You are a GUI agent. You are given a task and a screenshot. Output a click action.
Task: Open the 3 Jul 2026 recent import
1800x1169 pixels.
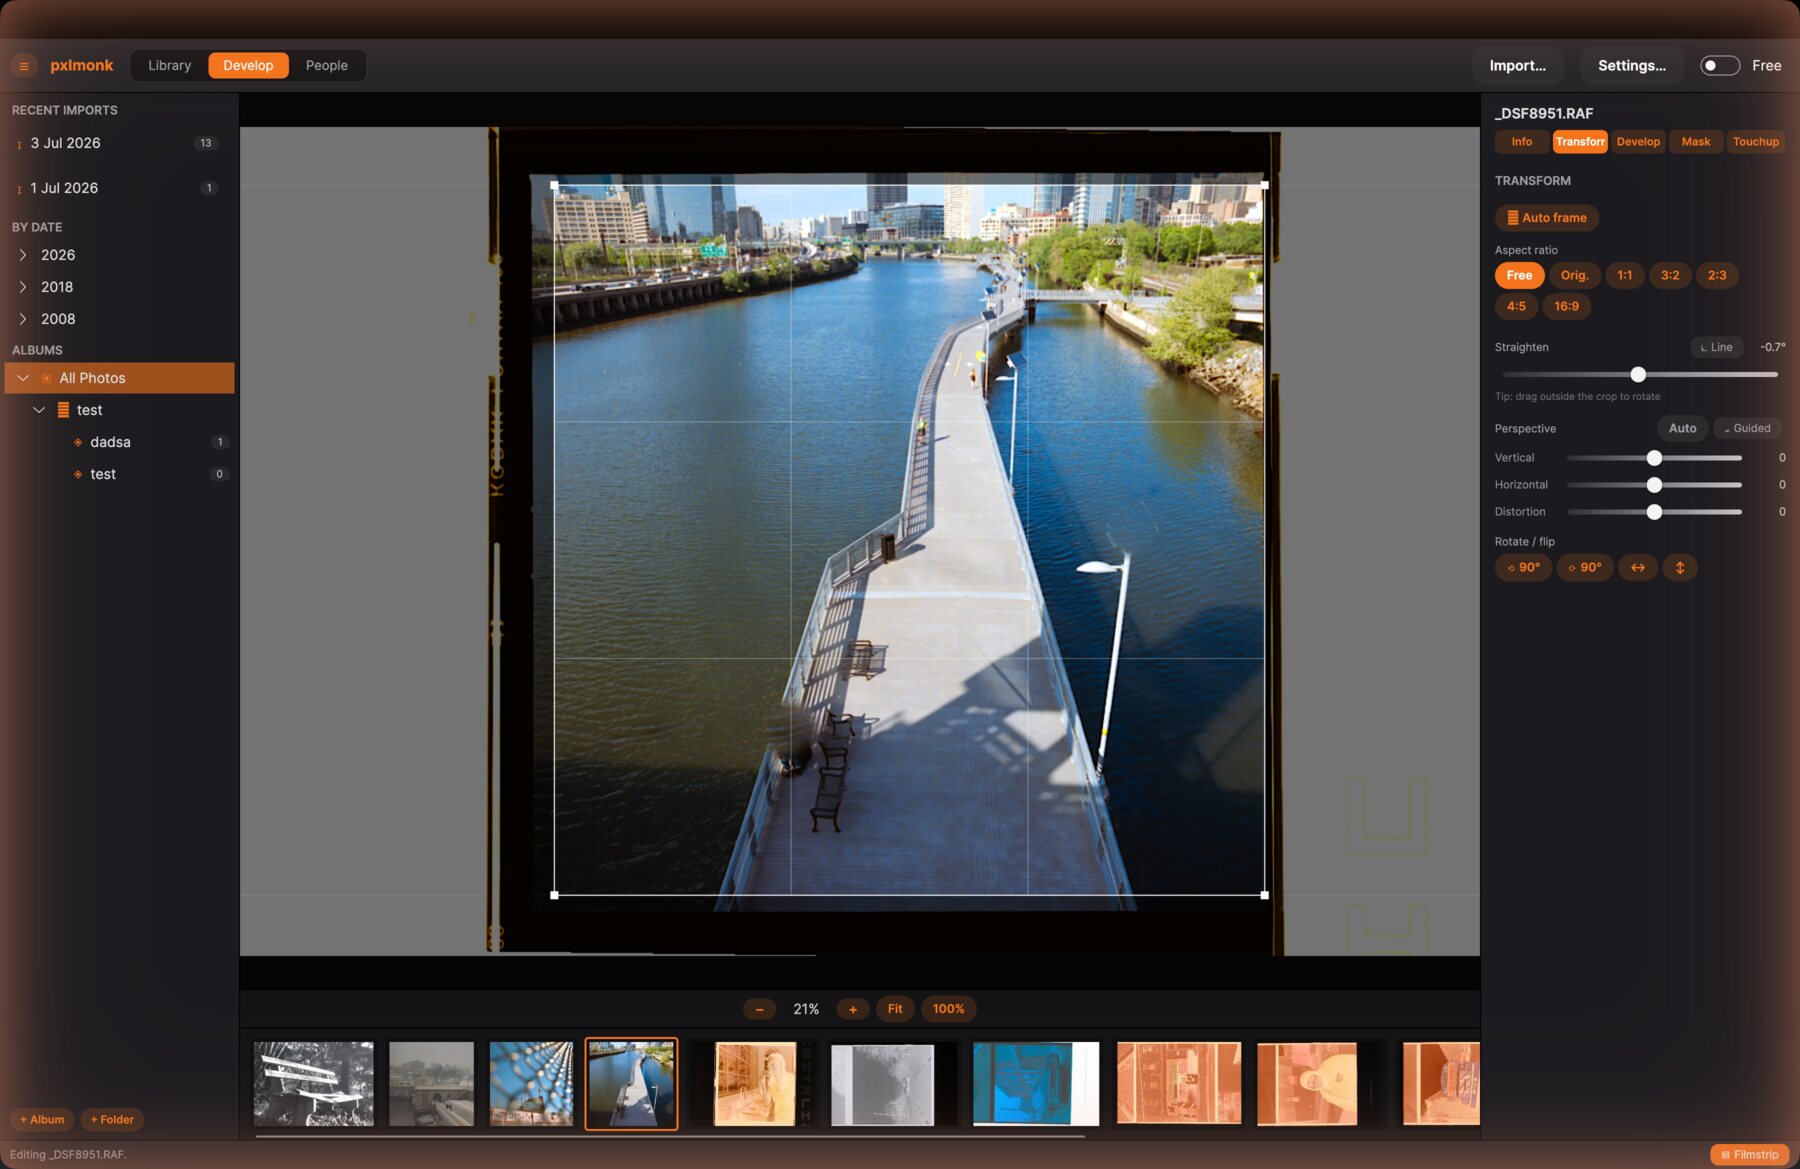pos(119,143)
